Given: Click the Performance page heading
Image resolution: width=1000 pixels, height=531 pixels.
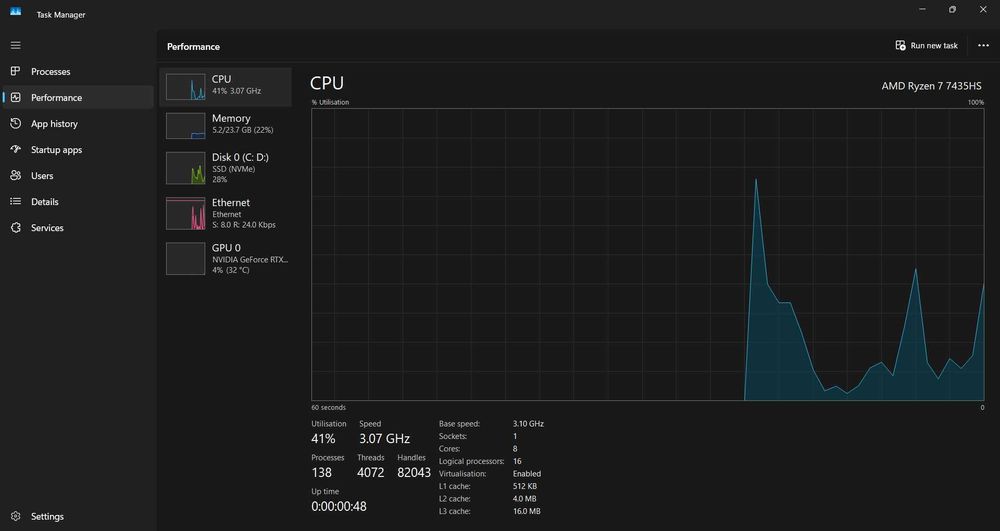Looking at the screenshot, I should [193, 47].
